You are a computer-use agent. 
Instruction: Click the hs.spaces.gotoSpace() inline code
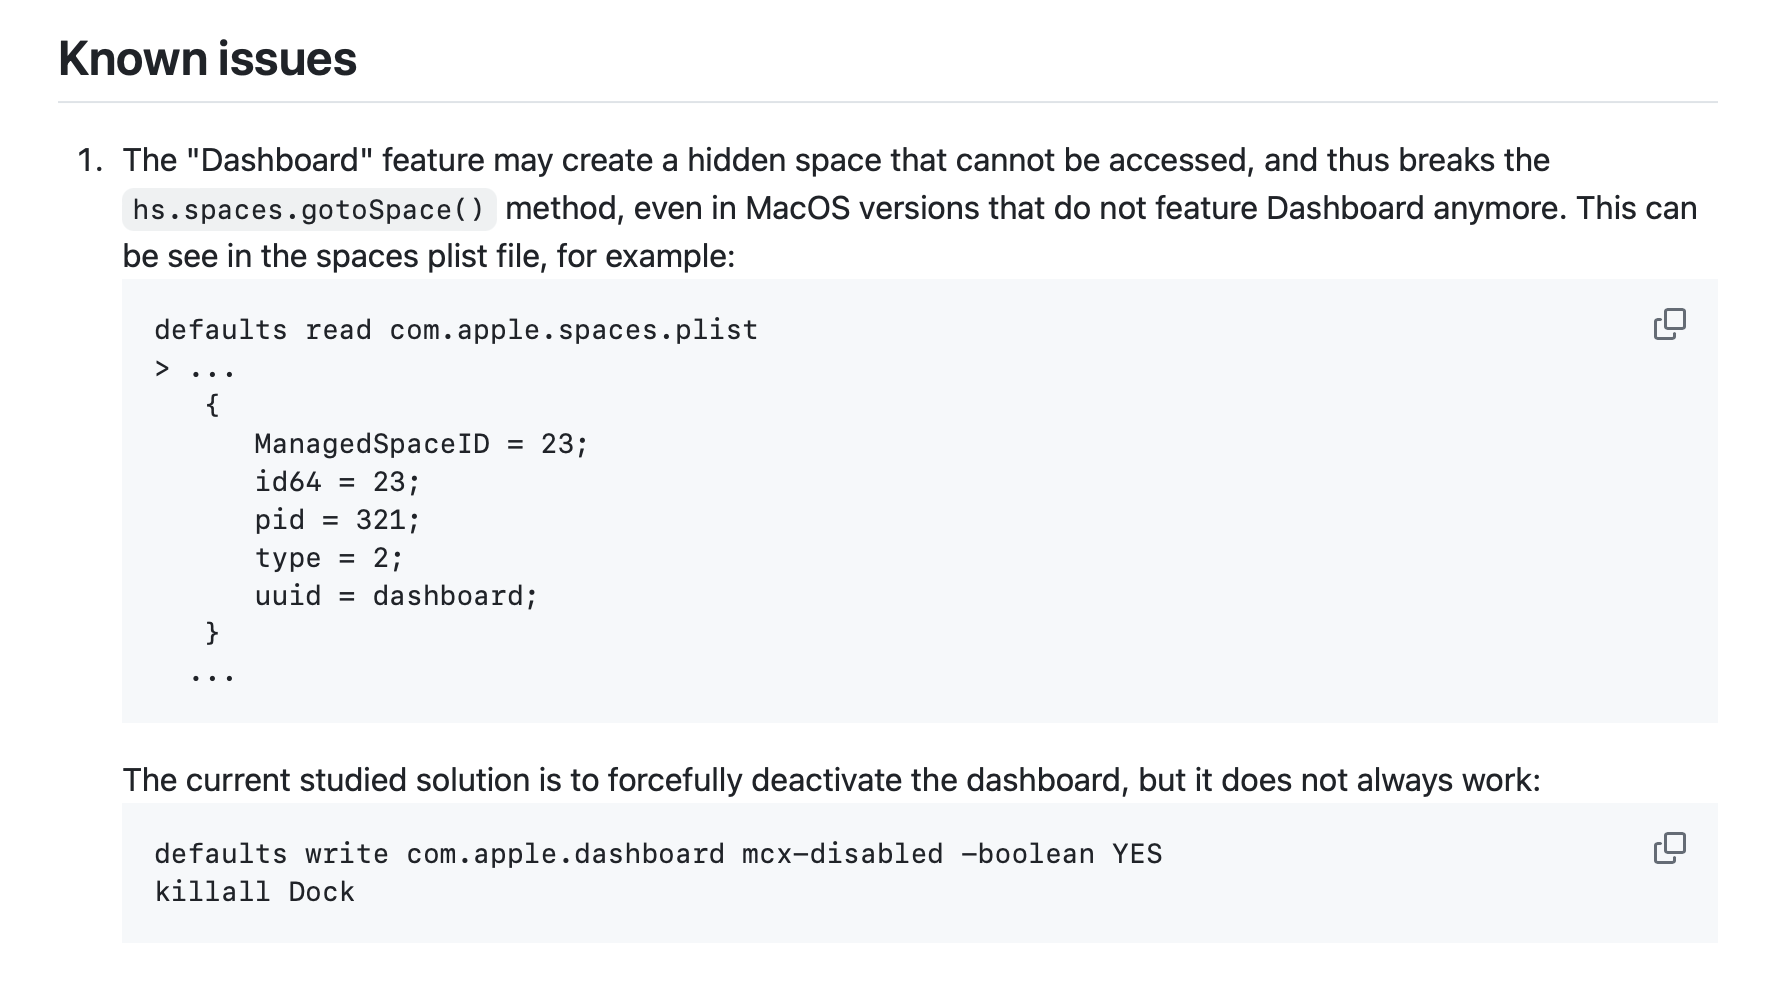pos(308,210)
